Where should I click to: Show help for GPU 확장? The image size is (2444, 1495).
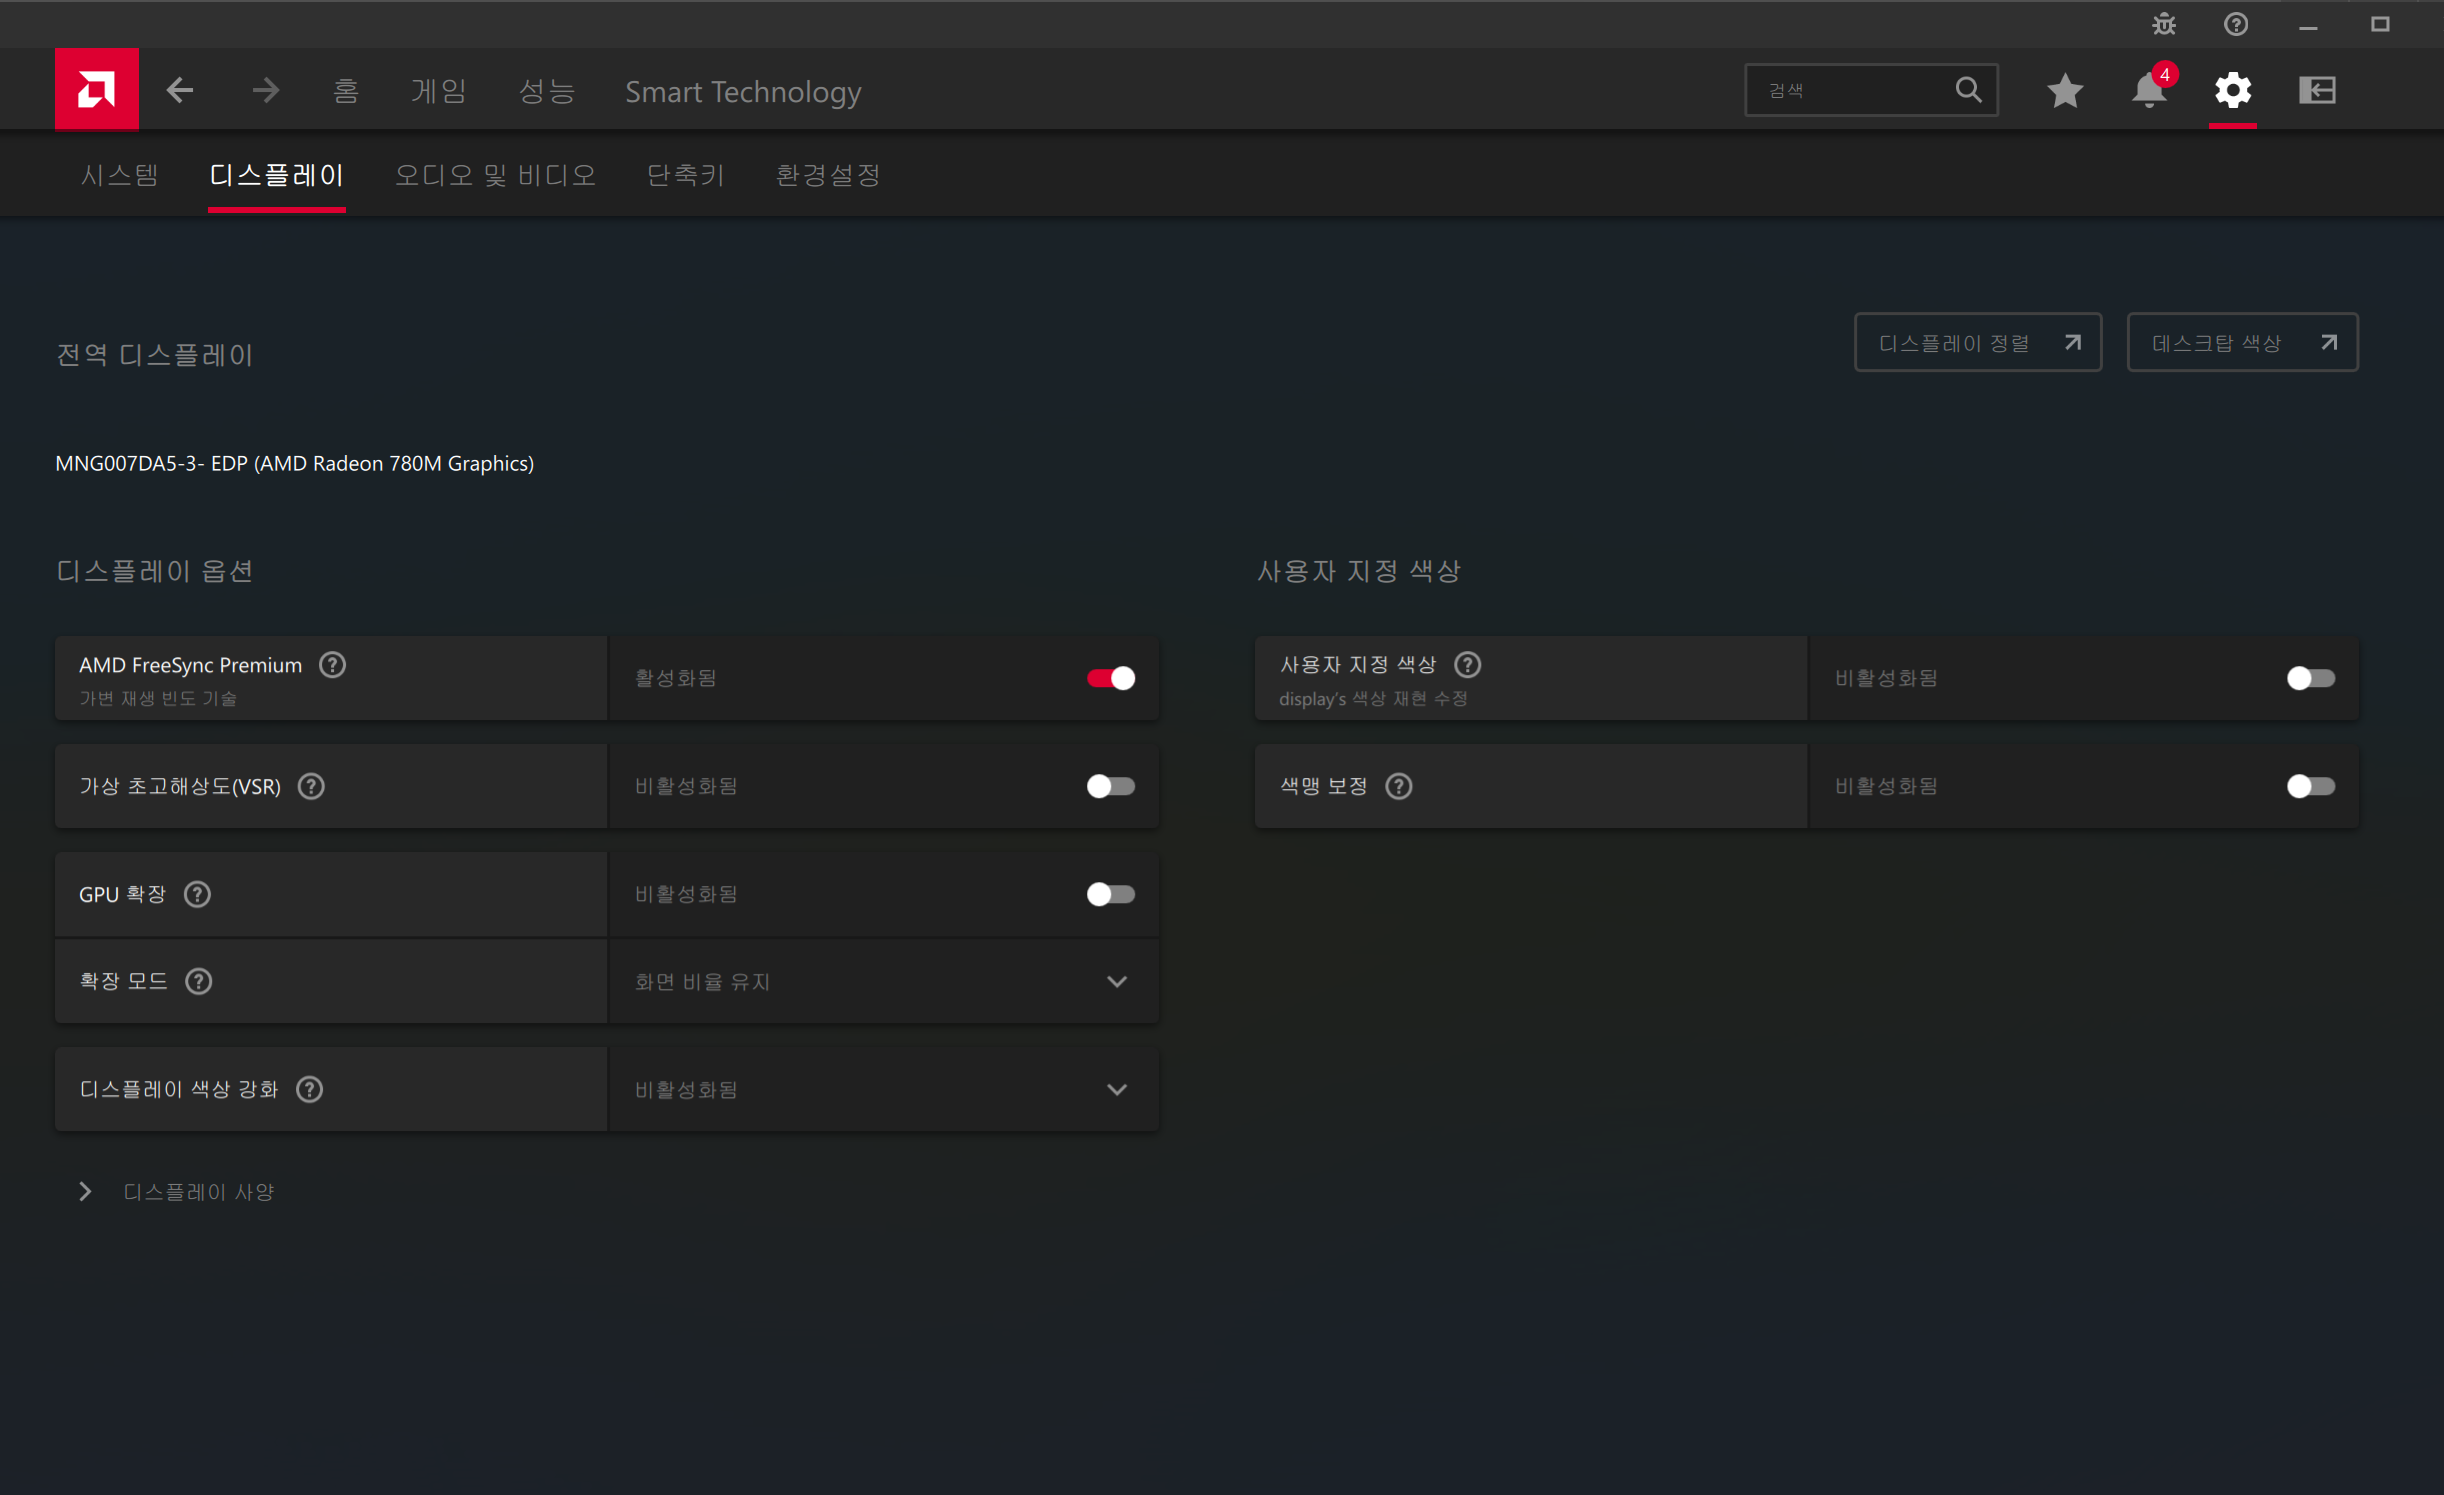pos(198,894)
